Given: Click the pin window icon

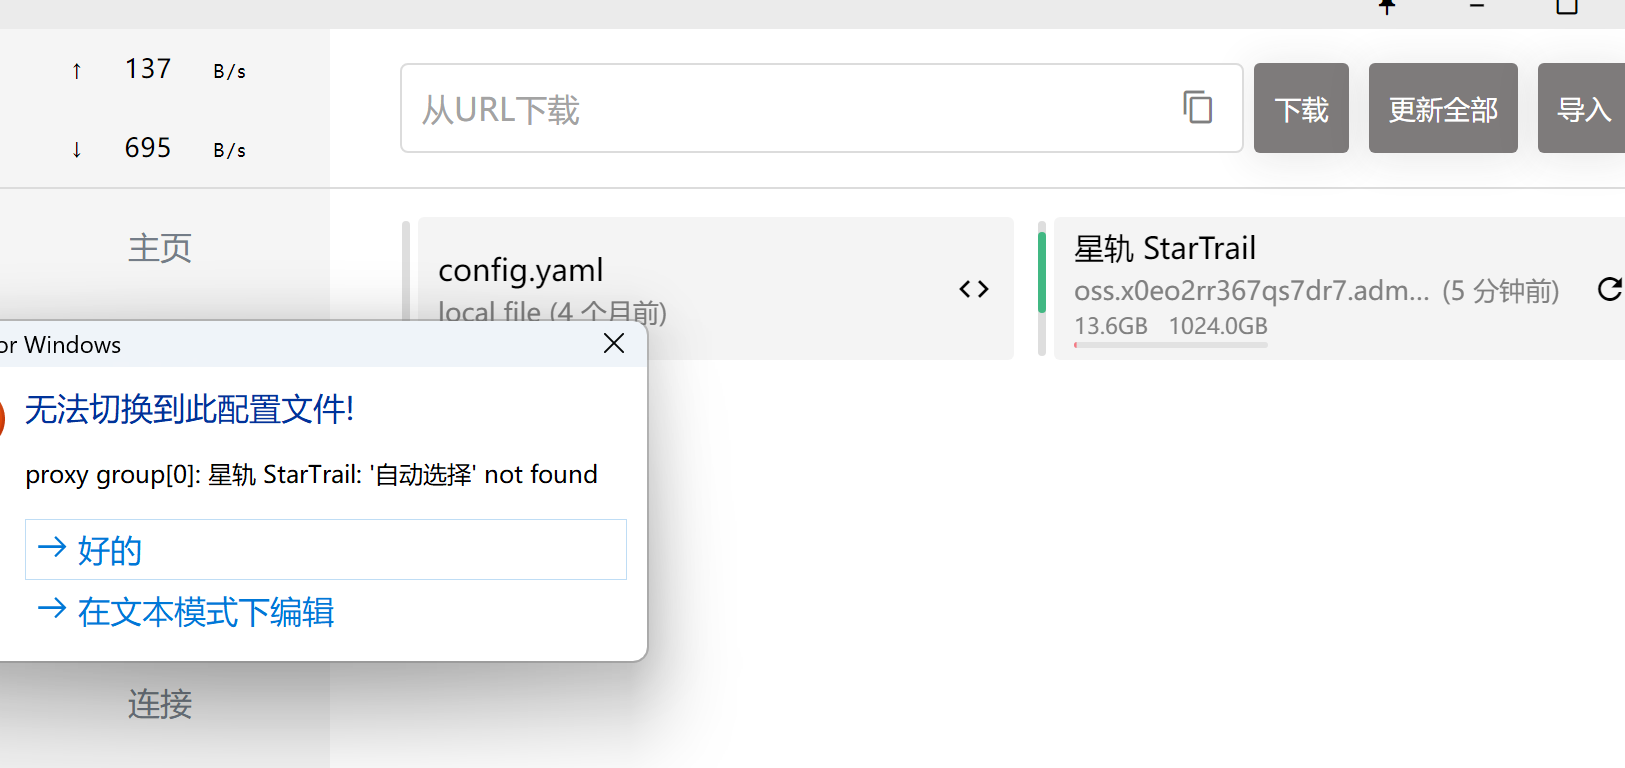Looking at the screenshot, I should [x=1387, y=6].
